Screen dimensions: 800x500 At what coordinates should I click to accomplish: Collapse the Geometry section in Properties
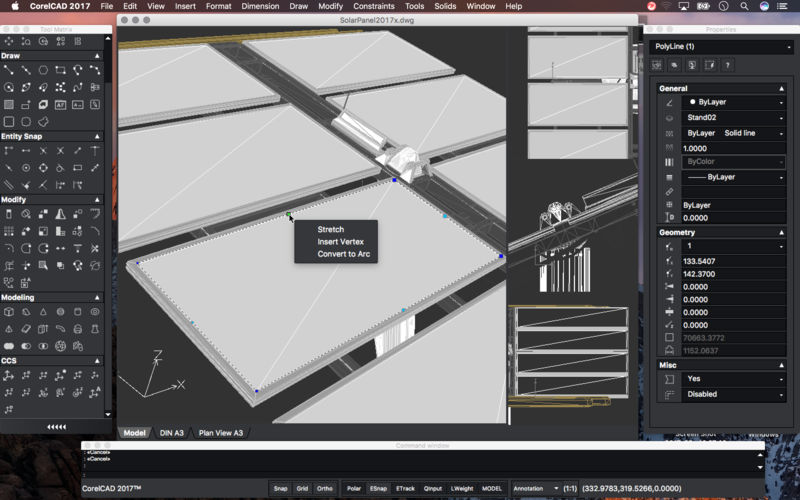coord(781,232)
